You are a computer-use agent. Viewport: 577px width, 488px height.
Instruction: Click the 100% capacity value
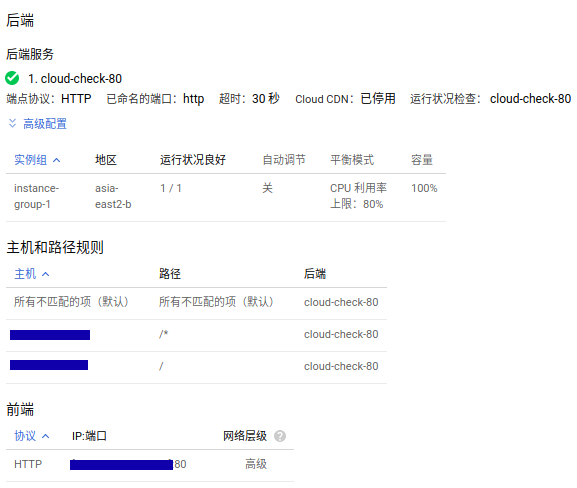tap(424, 188)
